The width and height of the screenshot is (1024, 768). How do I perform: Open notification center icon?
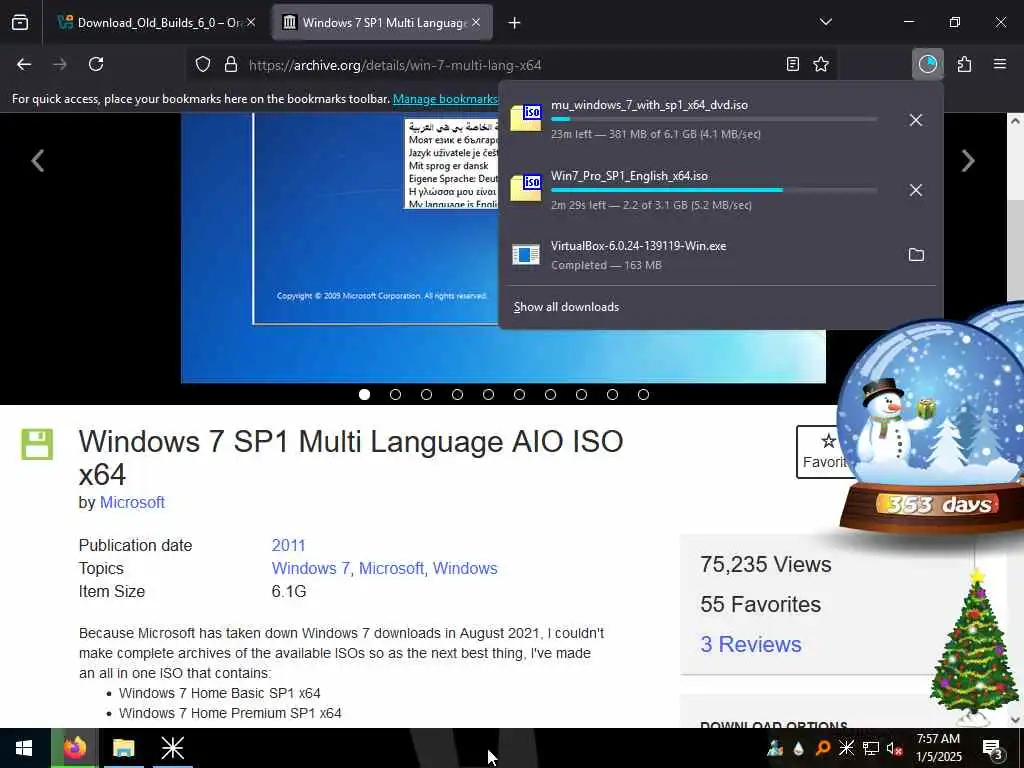(x=993, y=748)
